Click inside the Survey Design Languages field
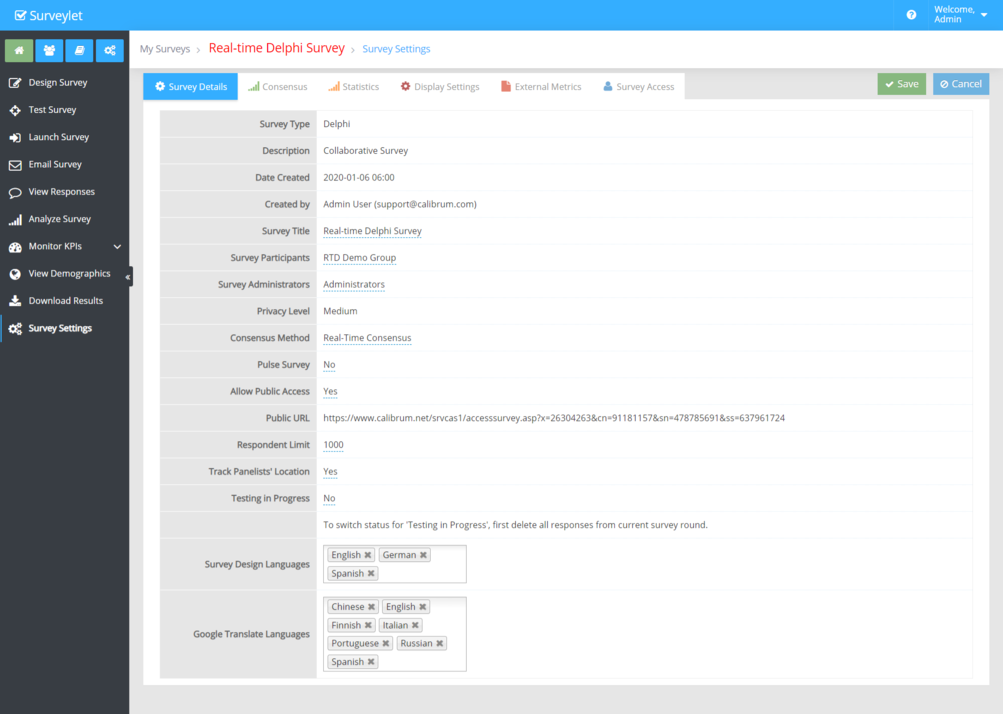The image size is (1003, 714). 420,573
